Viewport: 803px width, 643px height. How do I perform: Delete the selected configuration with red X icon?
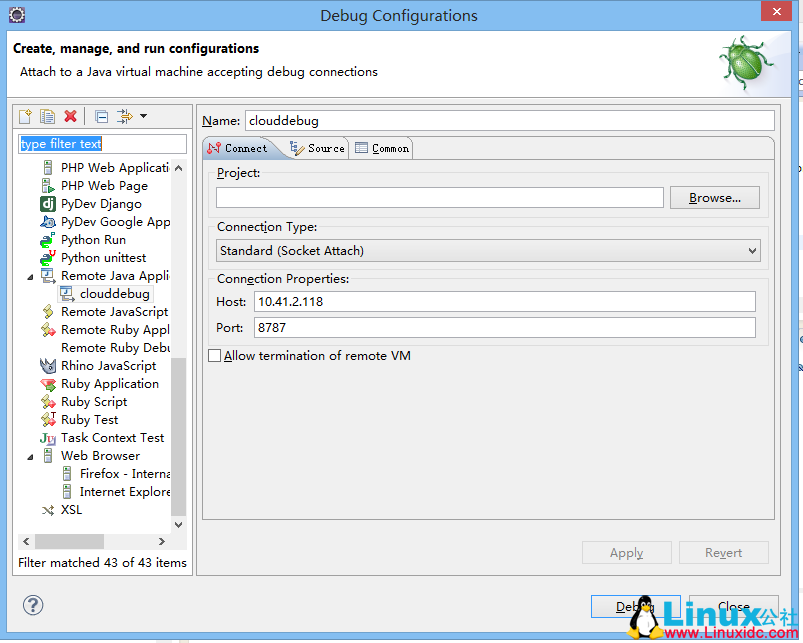tap(69, 116)
